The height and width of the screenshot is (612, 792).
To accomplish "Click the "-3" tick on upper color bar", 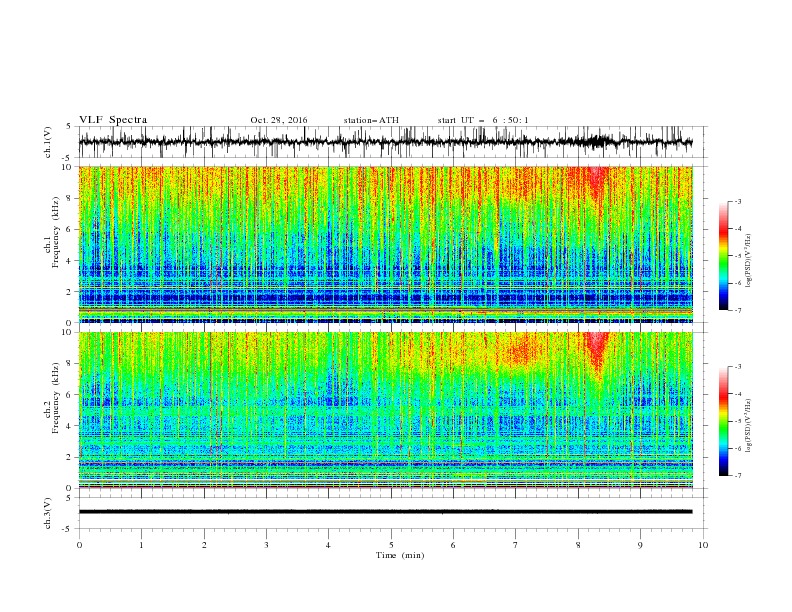I will point(737,201).
